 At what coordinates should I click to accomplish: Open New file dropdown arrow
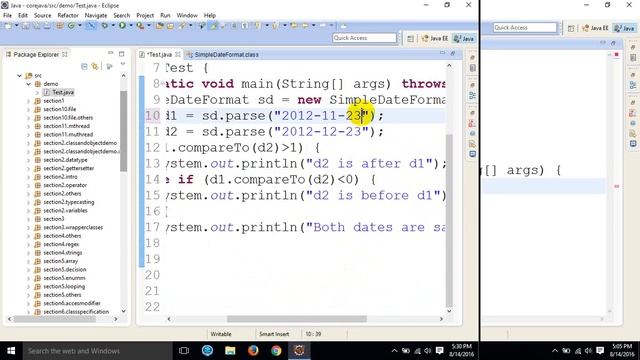tap(17, 25)
